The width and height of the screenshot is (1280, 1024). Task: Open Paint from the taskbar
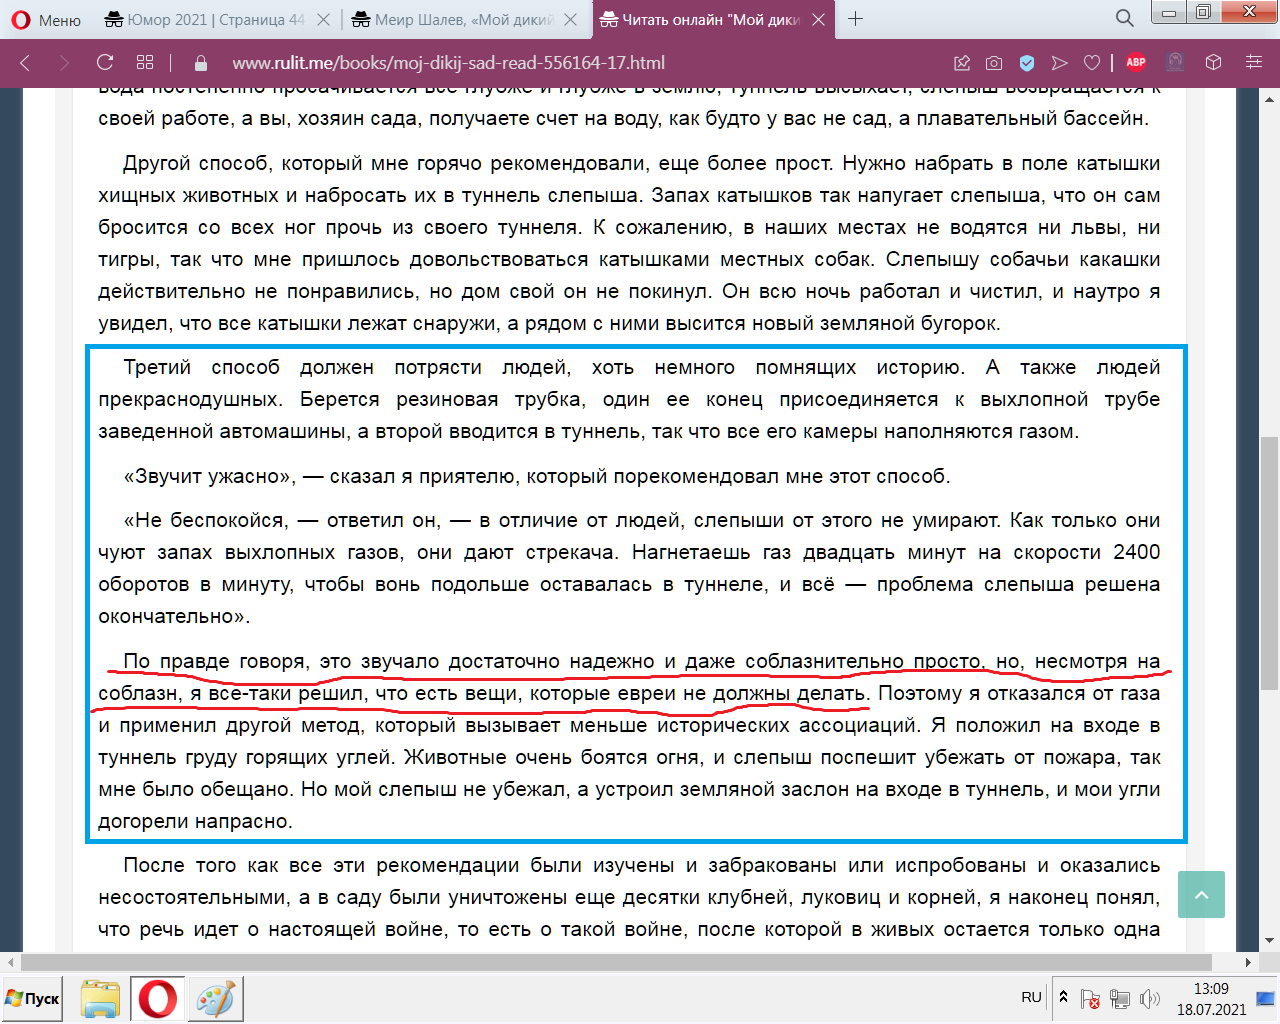(x=215, y=998)
